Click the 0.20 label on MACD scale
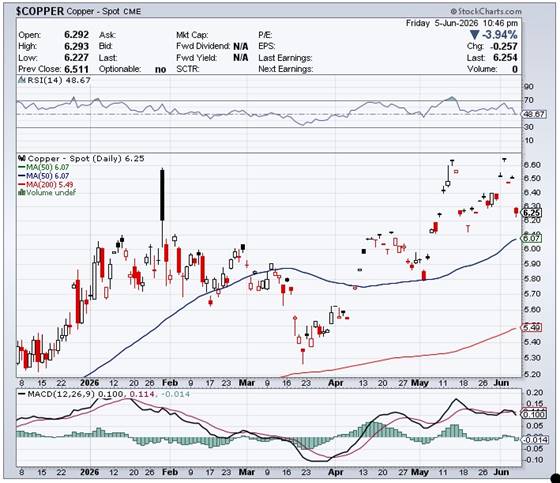 coord(534,393)
